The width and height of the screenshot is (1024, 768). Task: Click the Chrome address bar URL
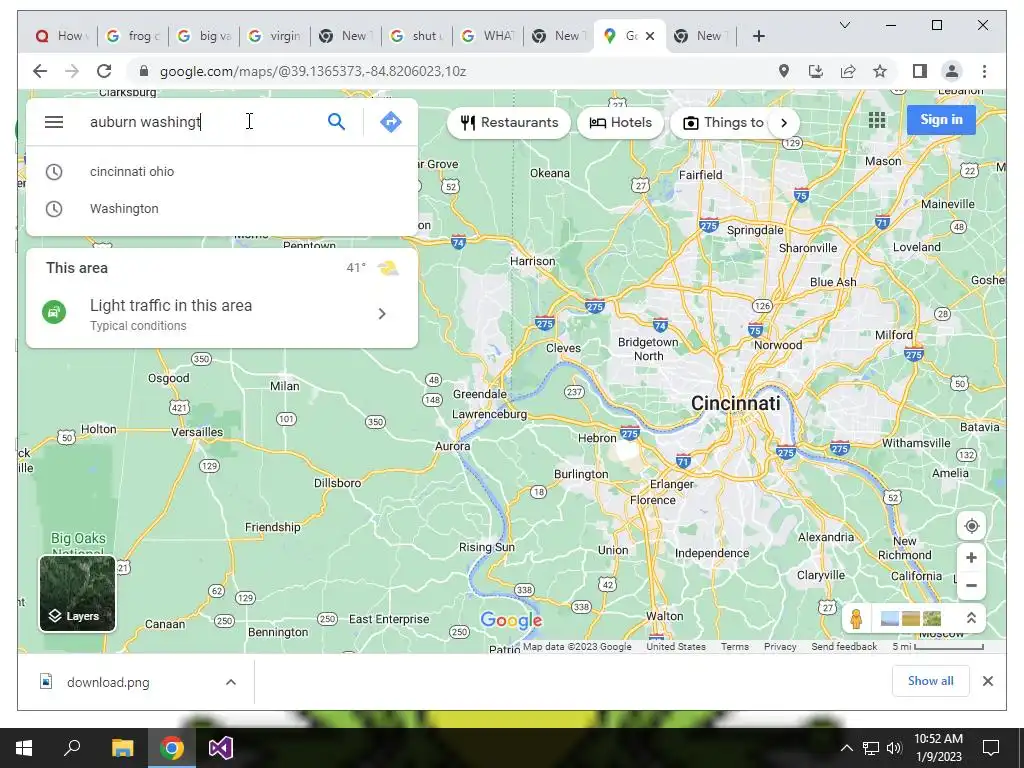pos(313,71)
